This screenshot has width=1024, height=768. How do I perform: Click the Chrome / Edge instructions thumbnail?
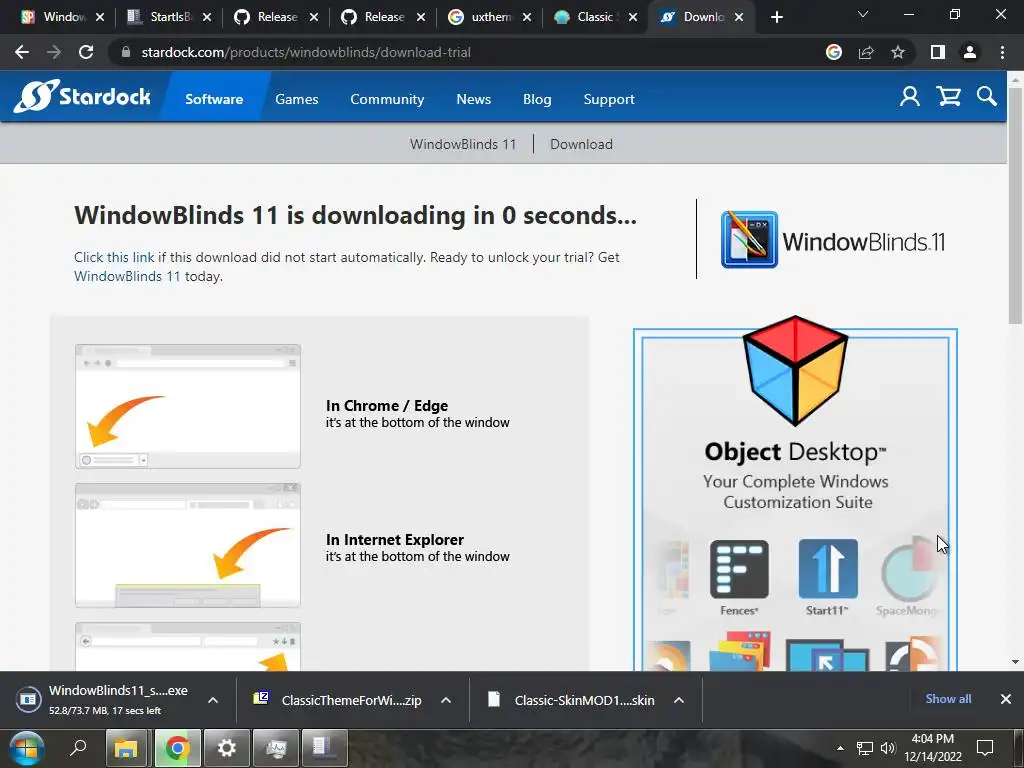click(188, 406)
